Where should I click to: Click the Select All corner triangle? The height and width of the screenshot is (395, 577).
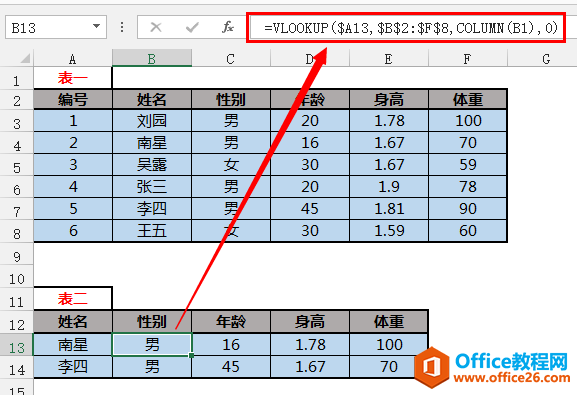[x=25, y=58]
